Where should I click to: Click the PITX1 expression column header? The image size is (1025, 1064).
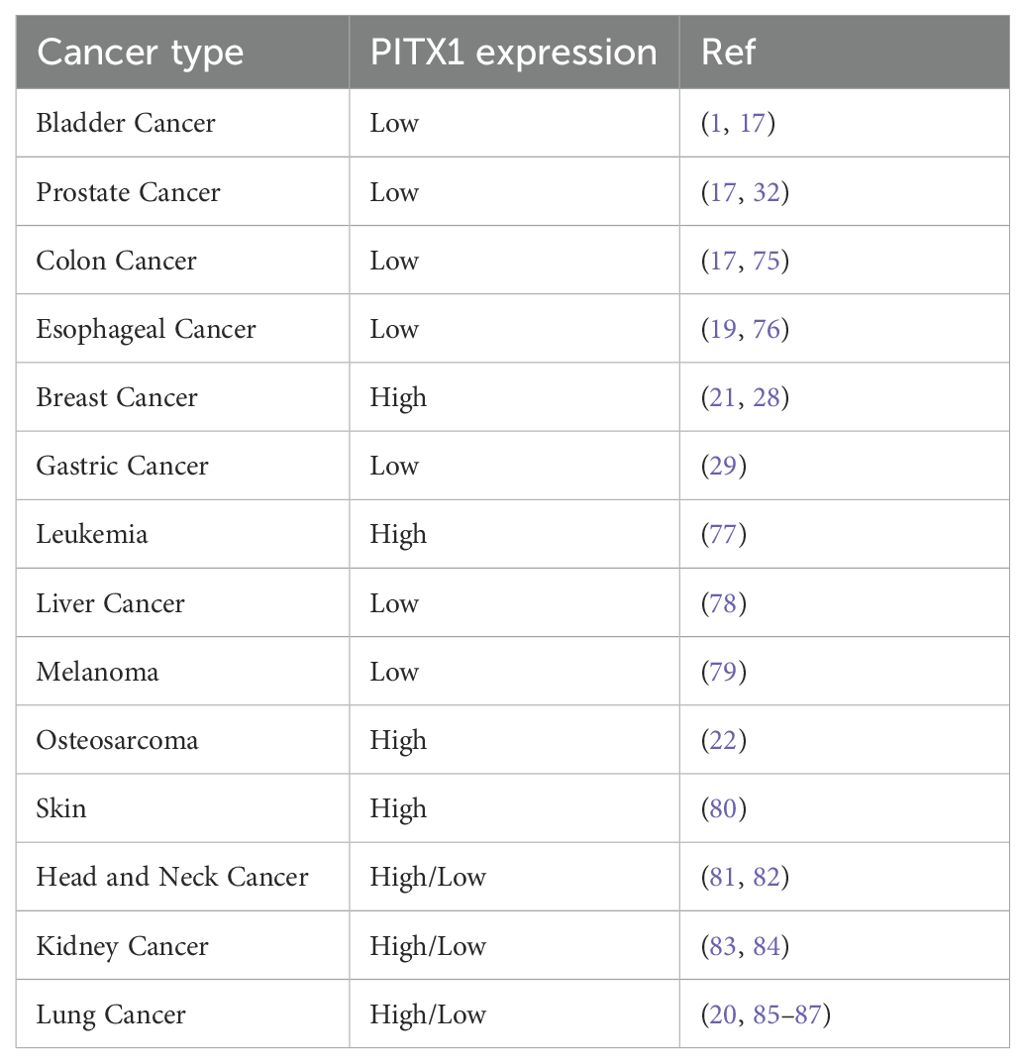(x=514, y=52)
